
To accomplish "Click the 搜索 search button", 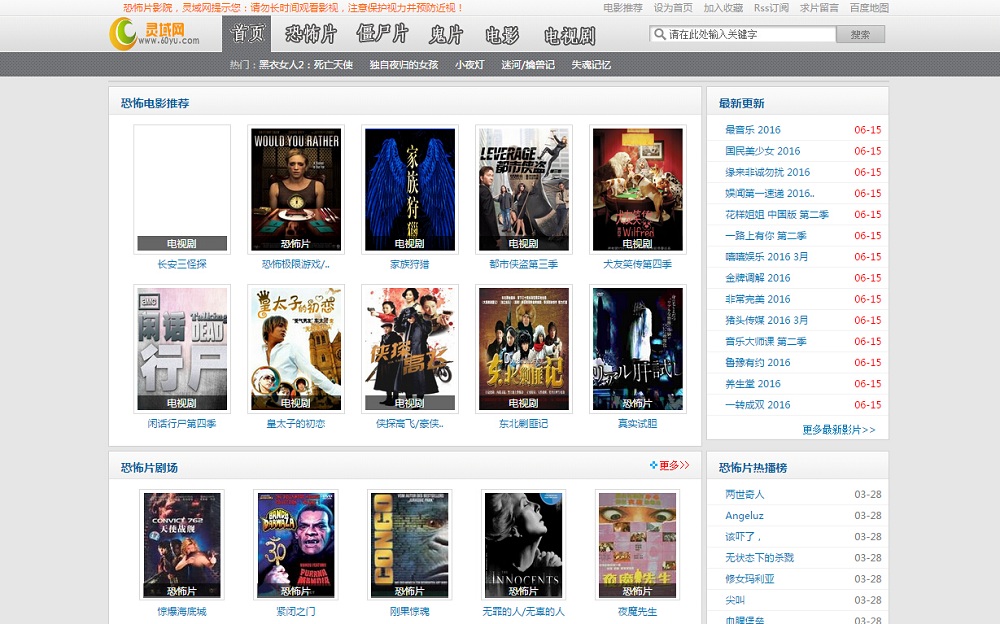I will click(x=860, y=34).
